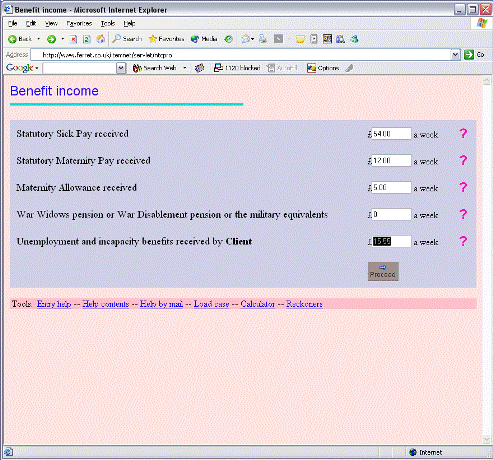Click the Internet zone status indicator
493x460 pixels.
[x=426, y=452]
